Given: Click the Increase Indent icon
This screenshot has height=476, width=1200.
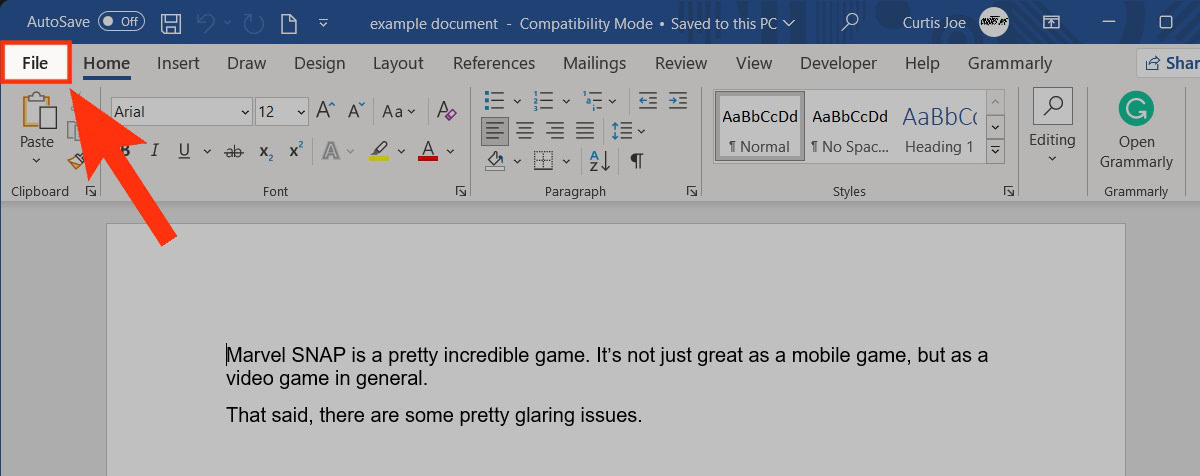Looking at the screenshot, I should point(677,101).
